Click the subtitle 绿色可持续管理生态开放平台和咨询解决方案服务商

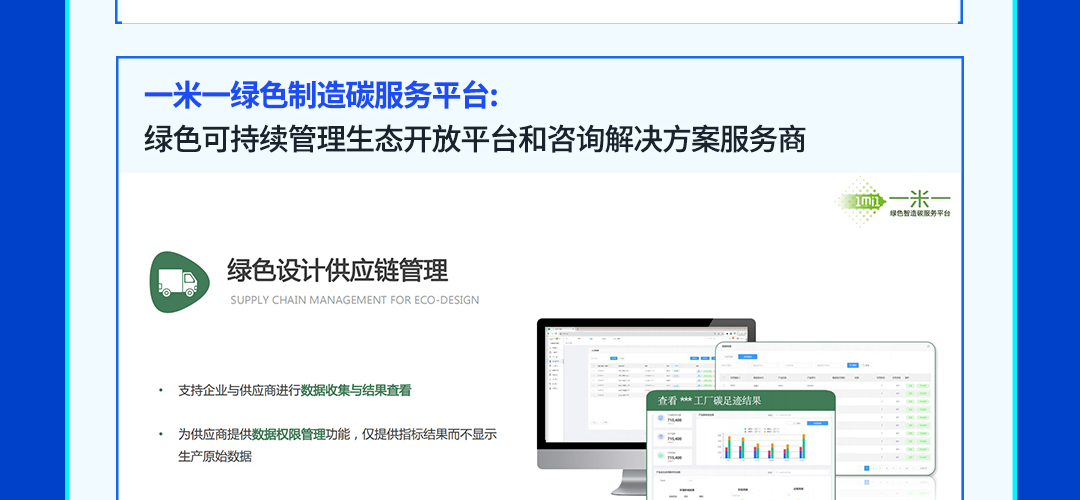click(475, 140)
